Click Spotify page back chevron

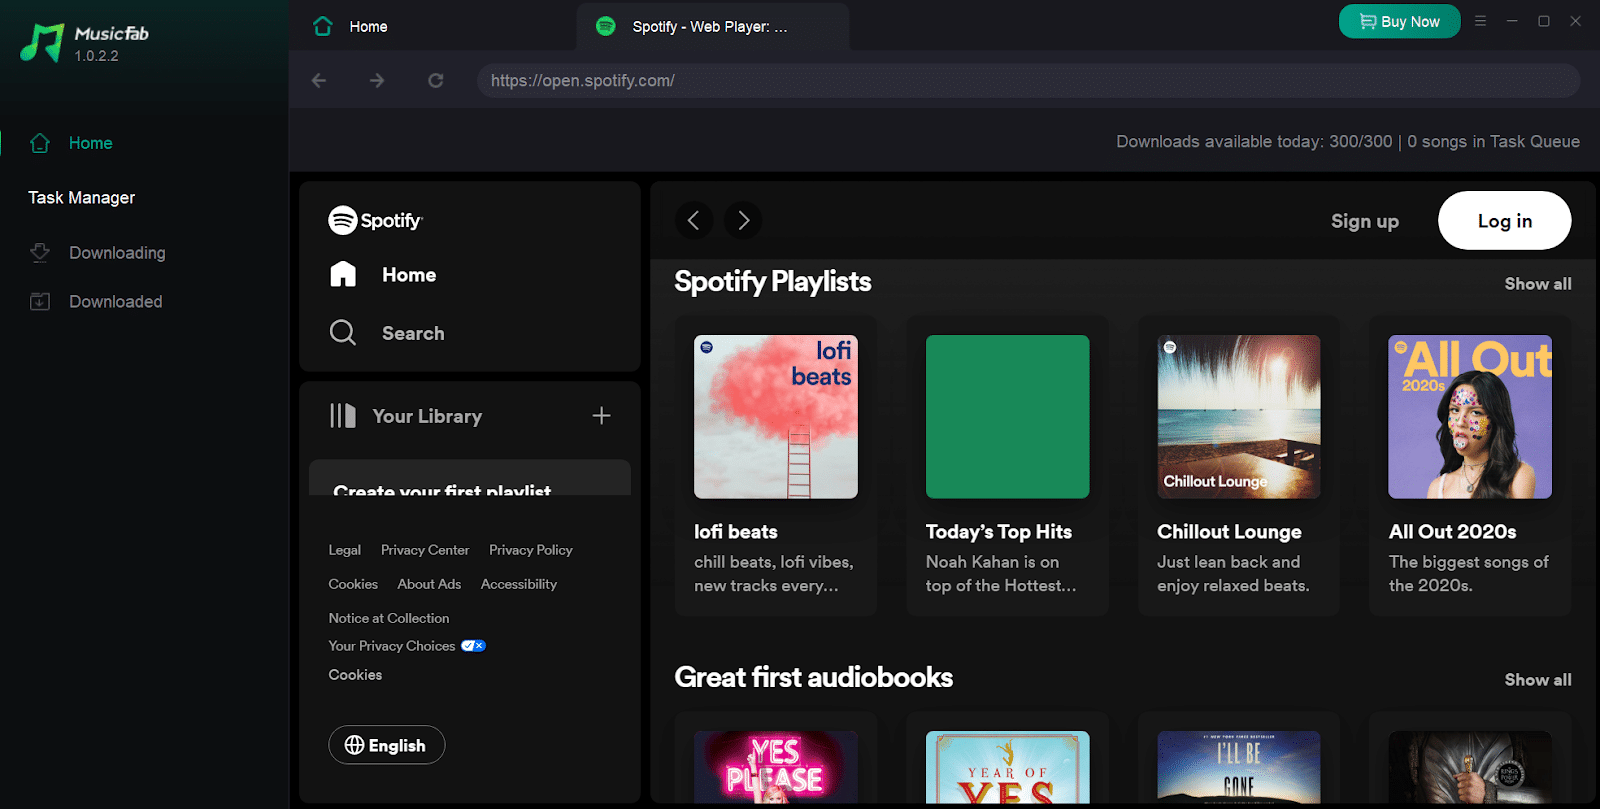pos(694,220)
